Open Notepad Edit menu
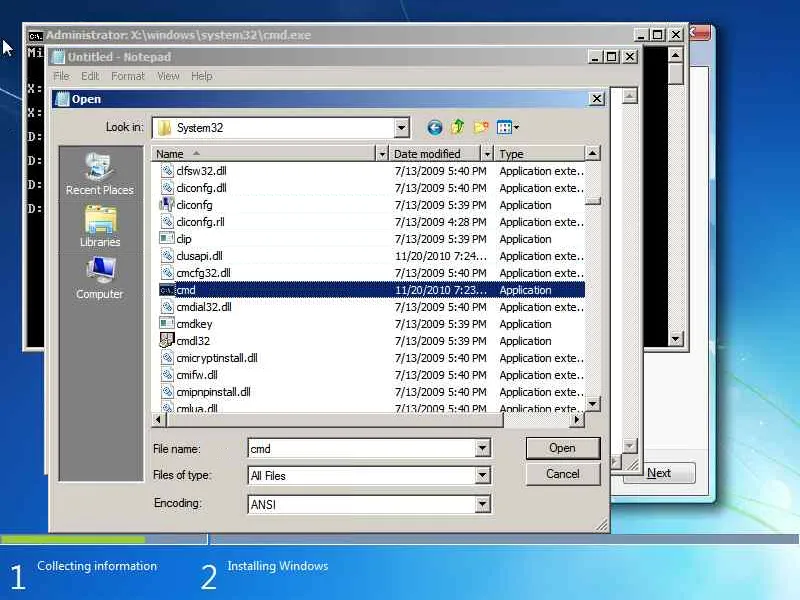This screenshot has width=800, height=600. (90, 76)
